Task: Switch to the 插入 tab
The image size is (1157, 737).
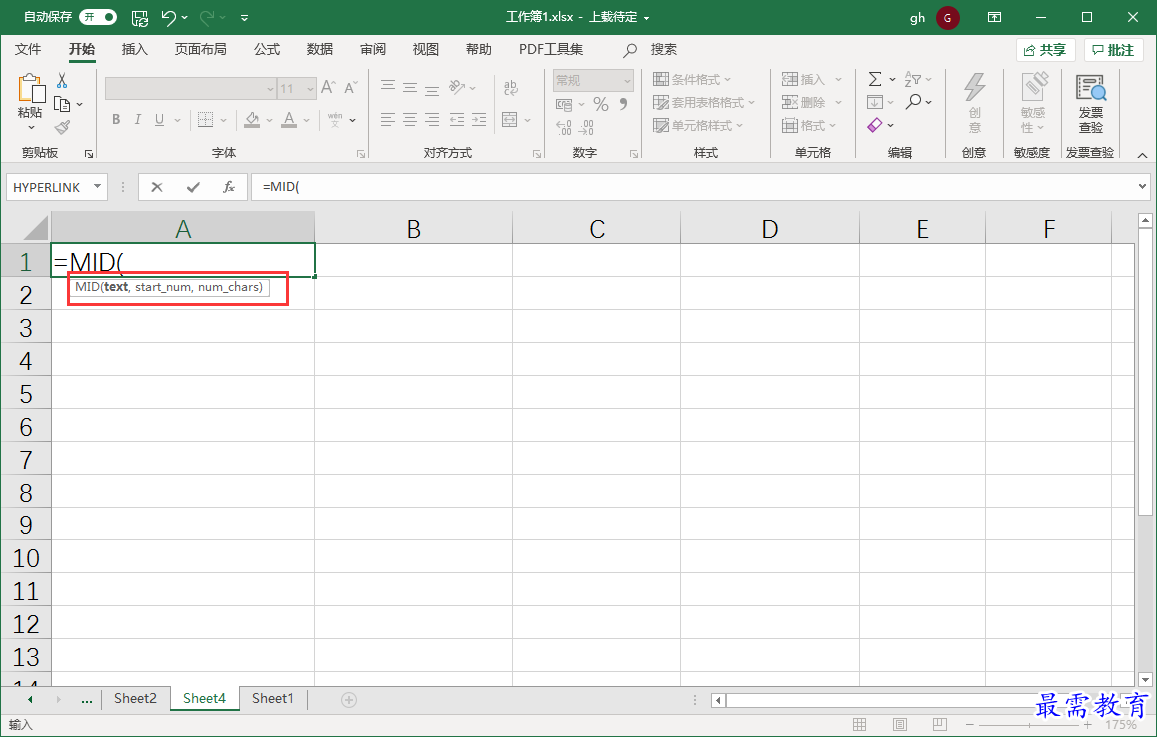Action: coord(134,49)
